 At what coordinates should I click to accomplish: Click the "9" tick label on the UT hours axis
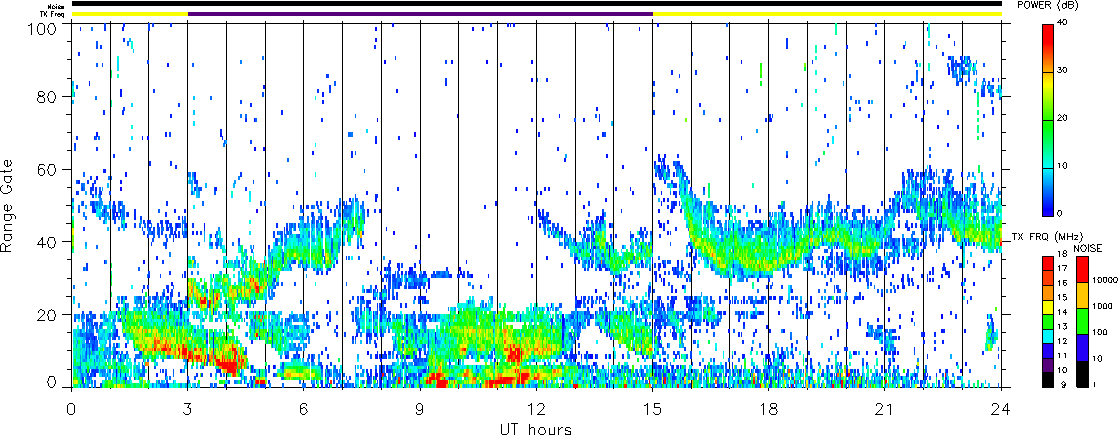point(420,410)
